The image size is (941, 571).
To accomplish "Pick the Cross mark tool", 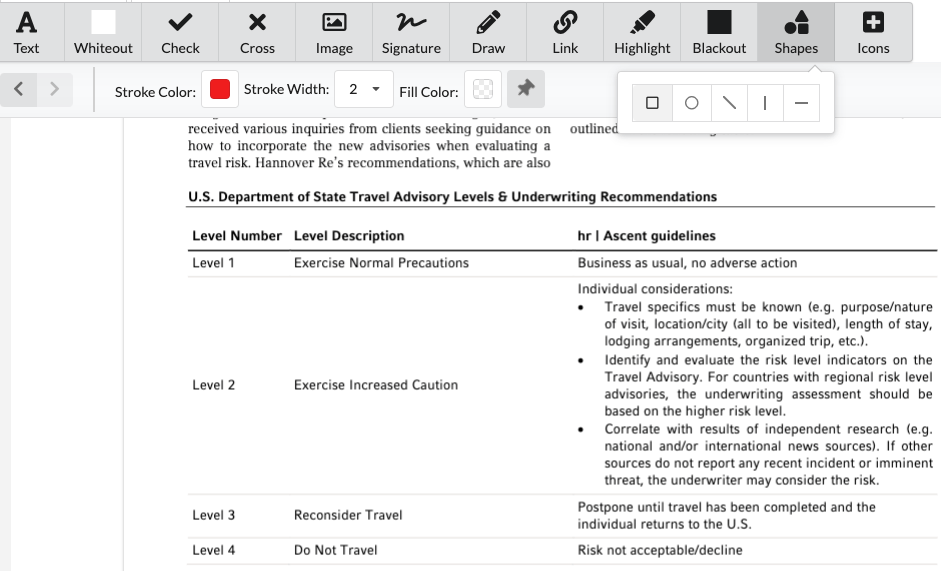I will pos(257,32).
